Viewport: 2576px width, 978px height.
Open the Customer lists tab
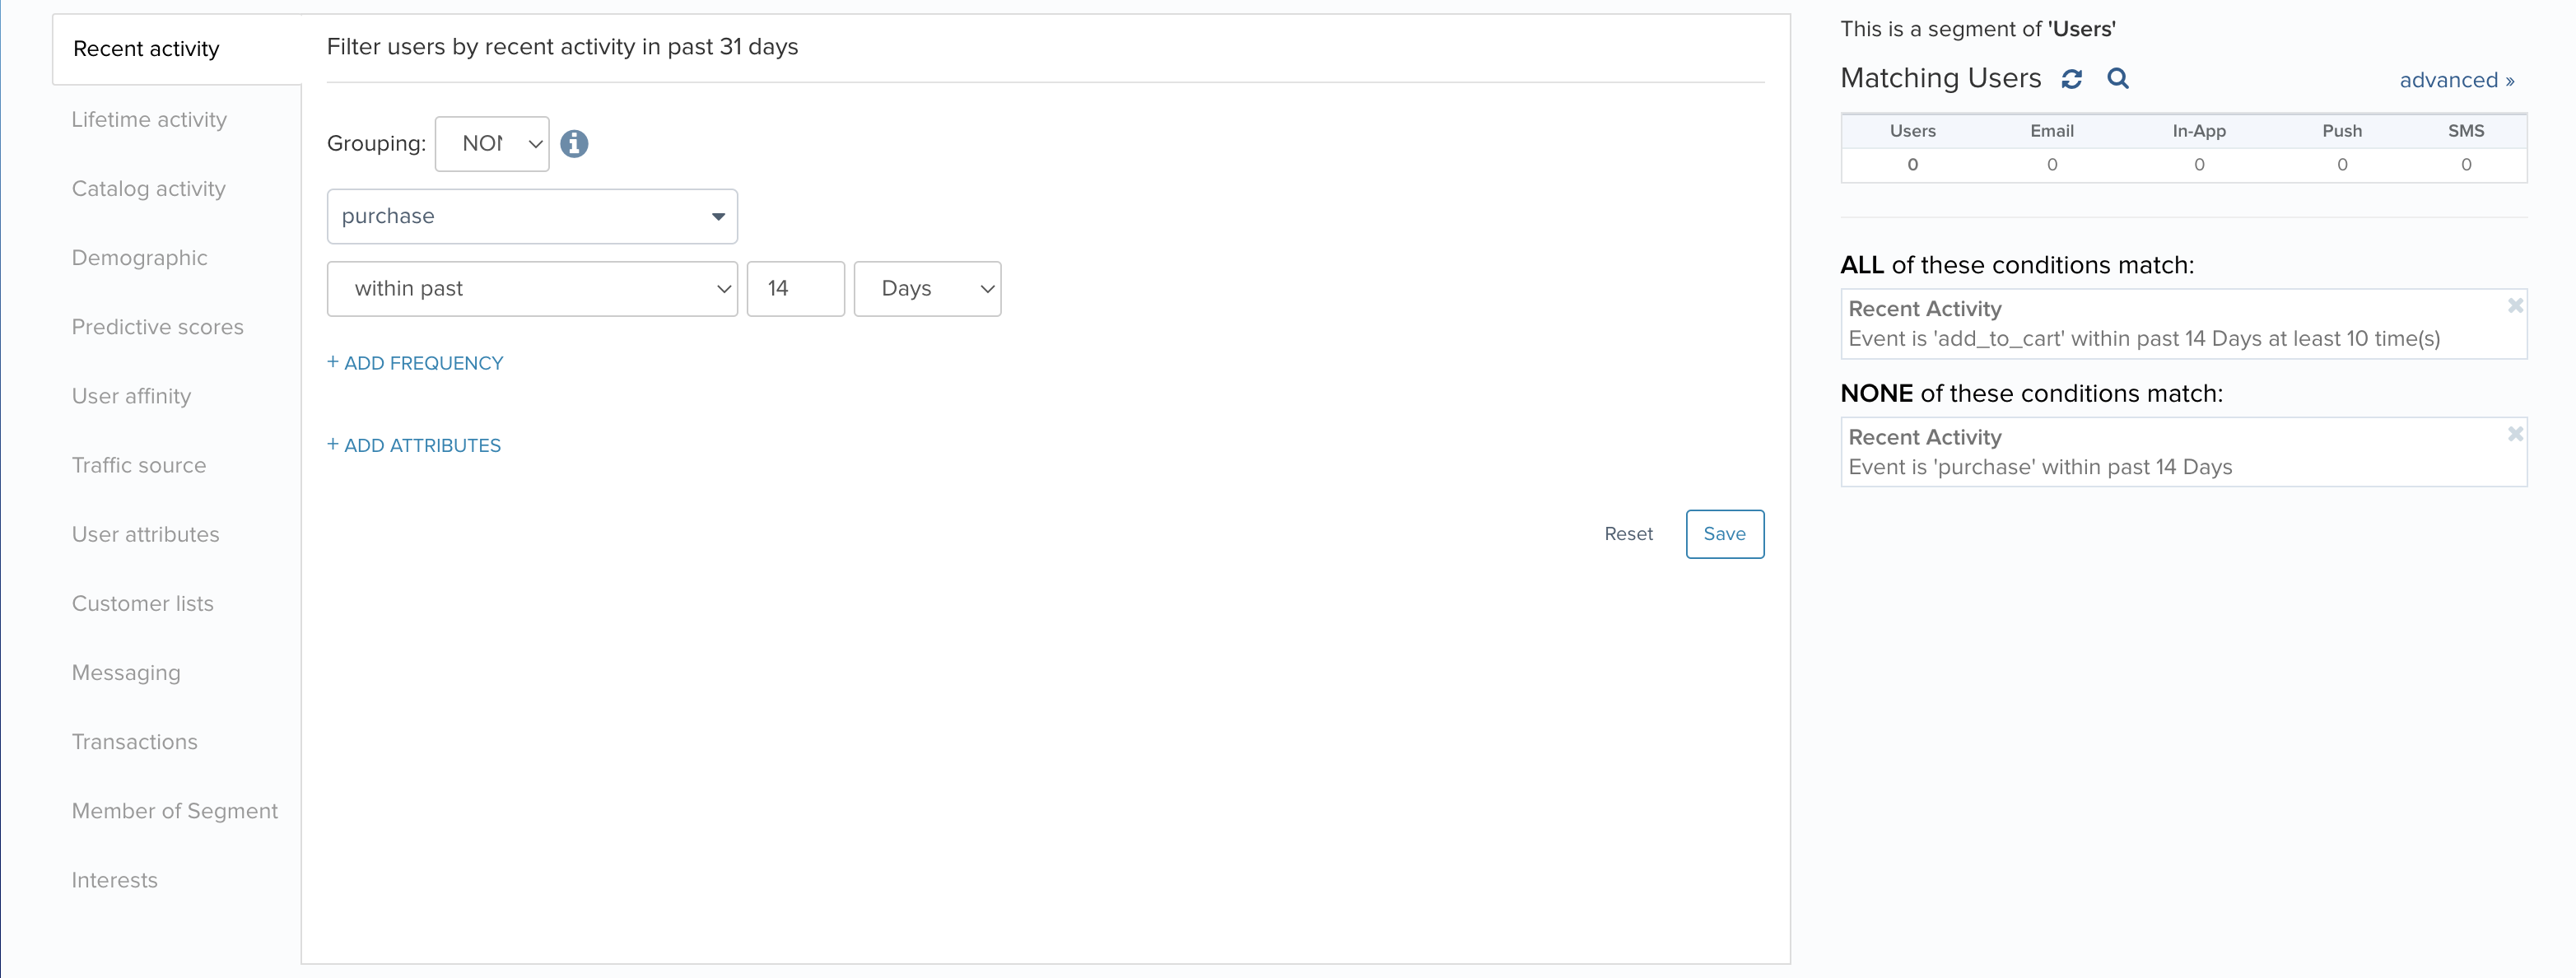[142, 603]
